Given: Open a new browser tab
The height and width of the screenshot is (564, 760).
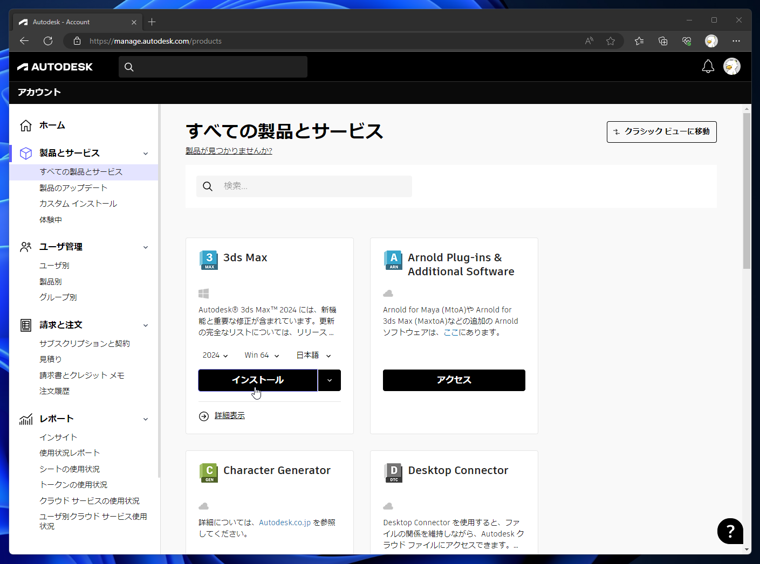Looking at the screenshot, I should (x=152, y=22).
